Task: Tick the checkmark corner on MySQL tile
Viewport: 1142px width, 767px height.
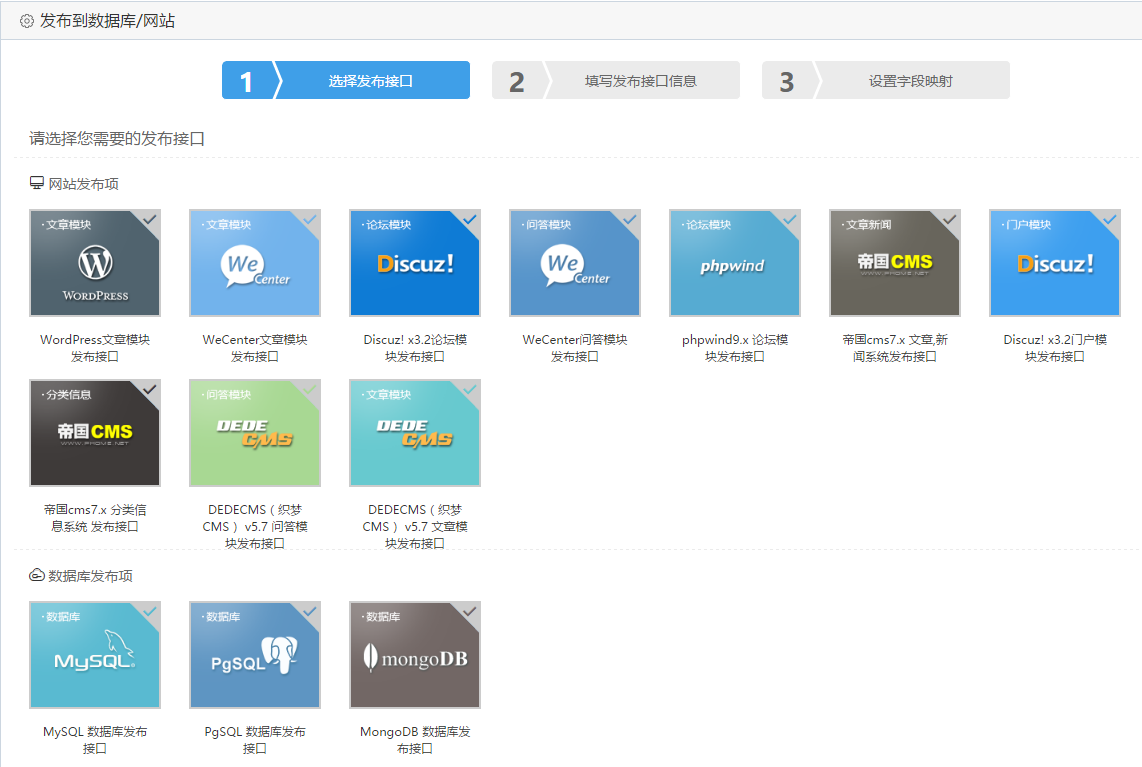Action: point(149,612)
